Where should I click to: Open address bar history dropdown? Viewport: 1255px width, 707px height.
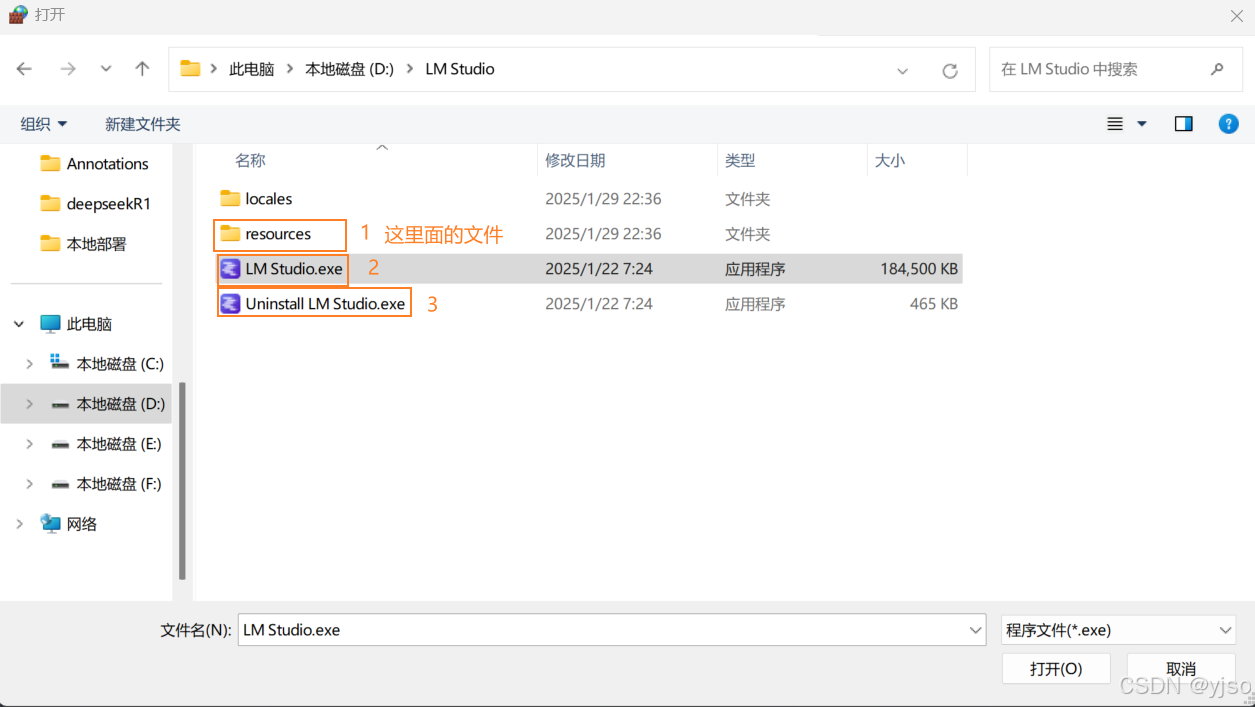(x=902, y=70)
